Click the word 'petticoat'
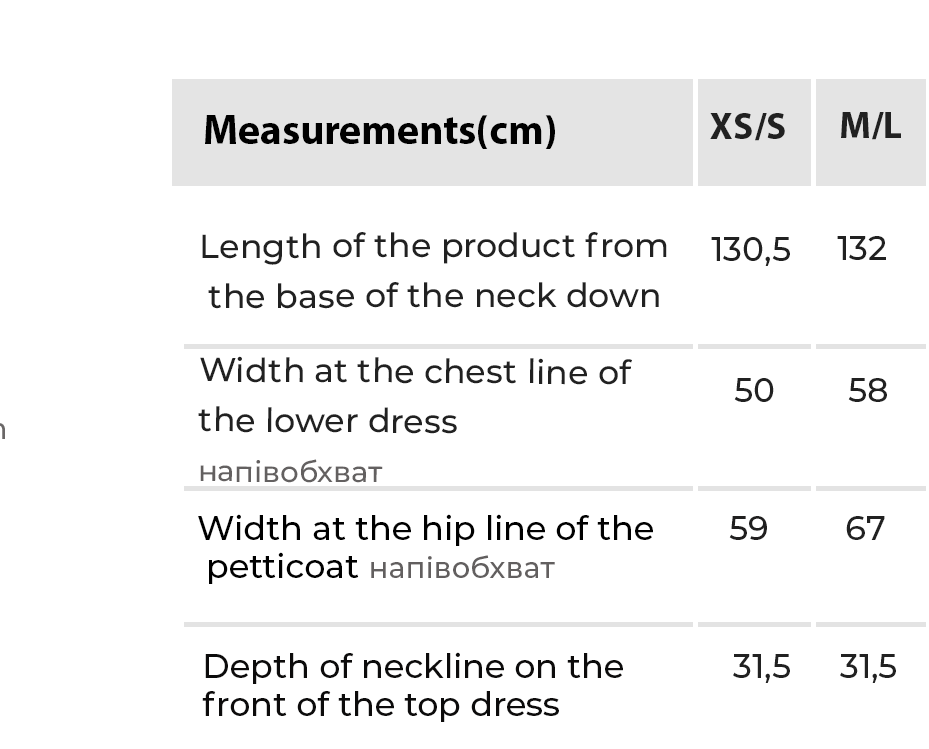The image size is (929, 749). tap(282, 568)
